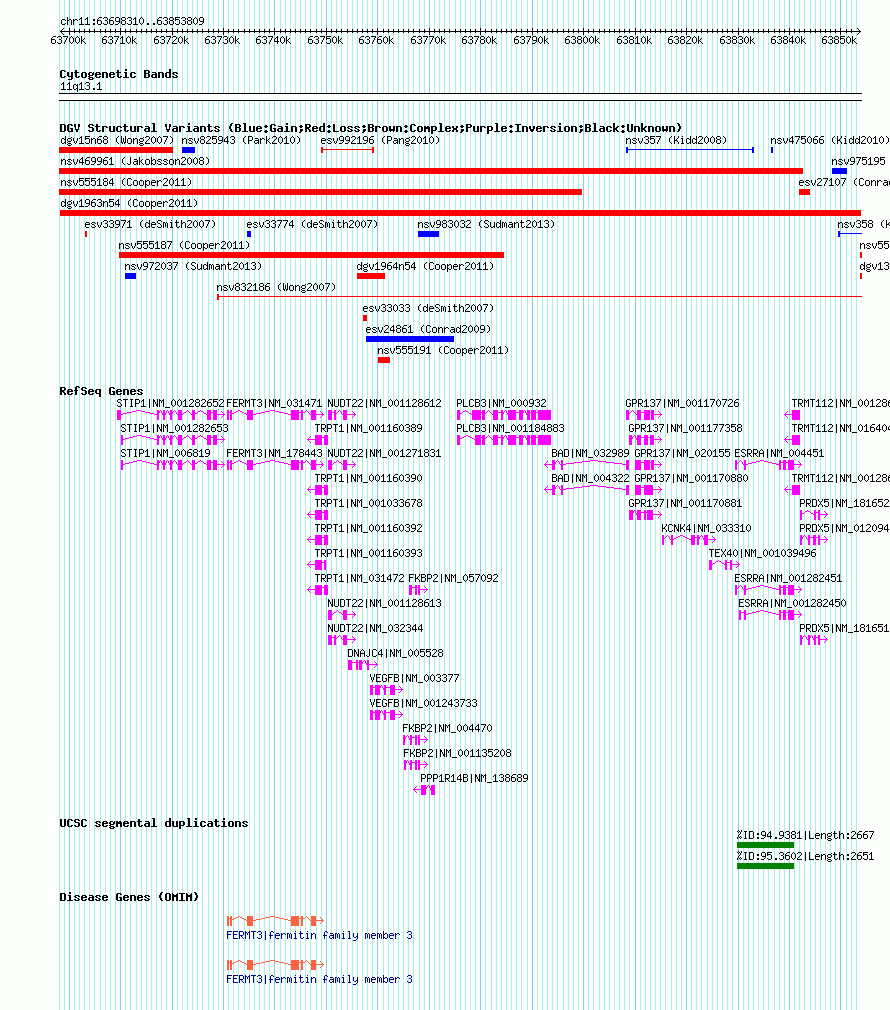This screenshot has height=1010, width=890.
Task: Click the blue gain bar under esv24861 (Conrad2009)
Action: point(410,339)
